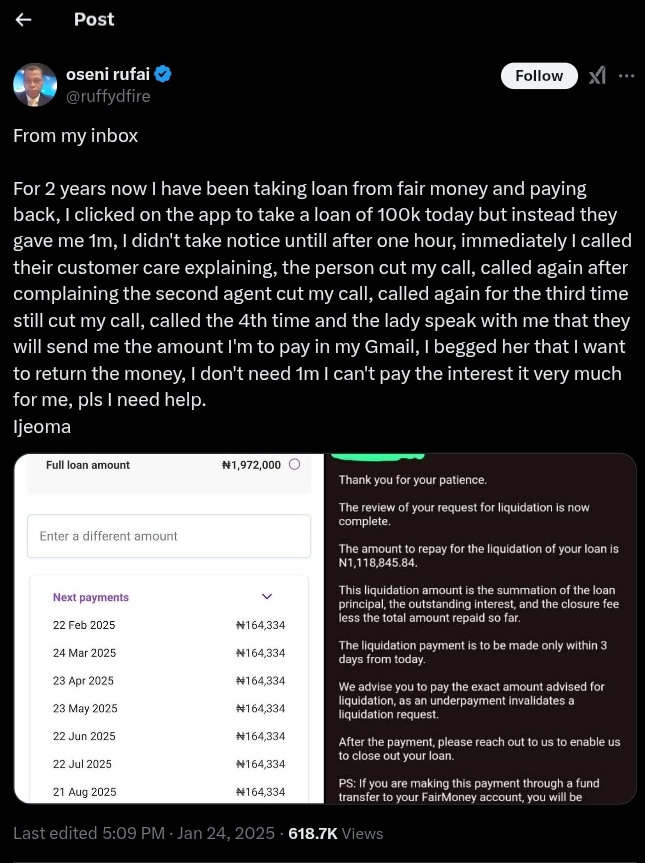Click the 'Enter a different amount' field
The image size is (645, 863).
point(169,536)
